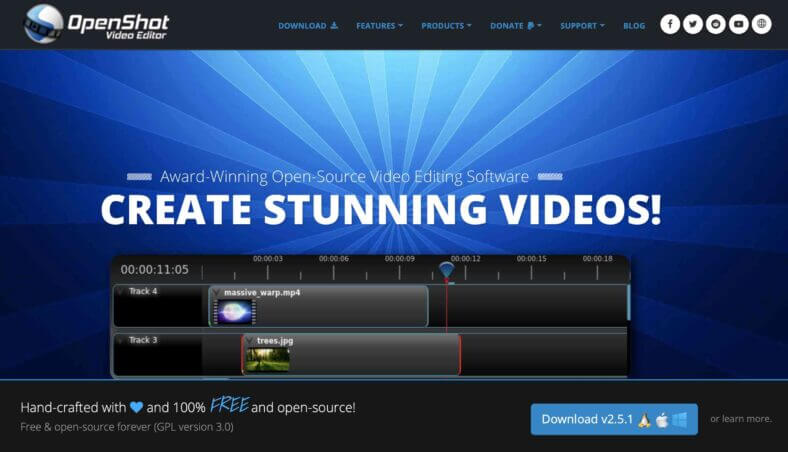Click the blue playhead marker on the timeline

(446, 270)
